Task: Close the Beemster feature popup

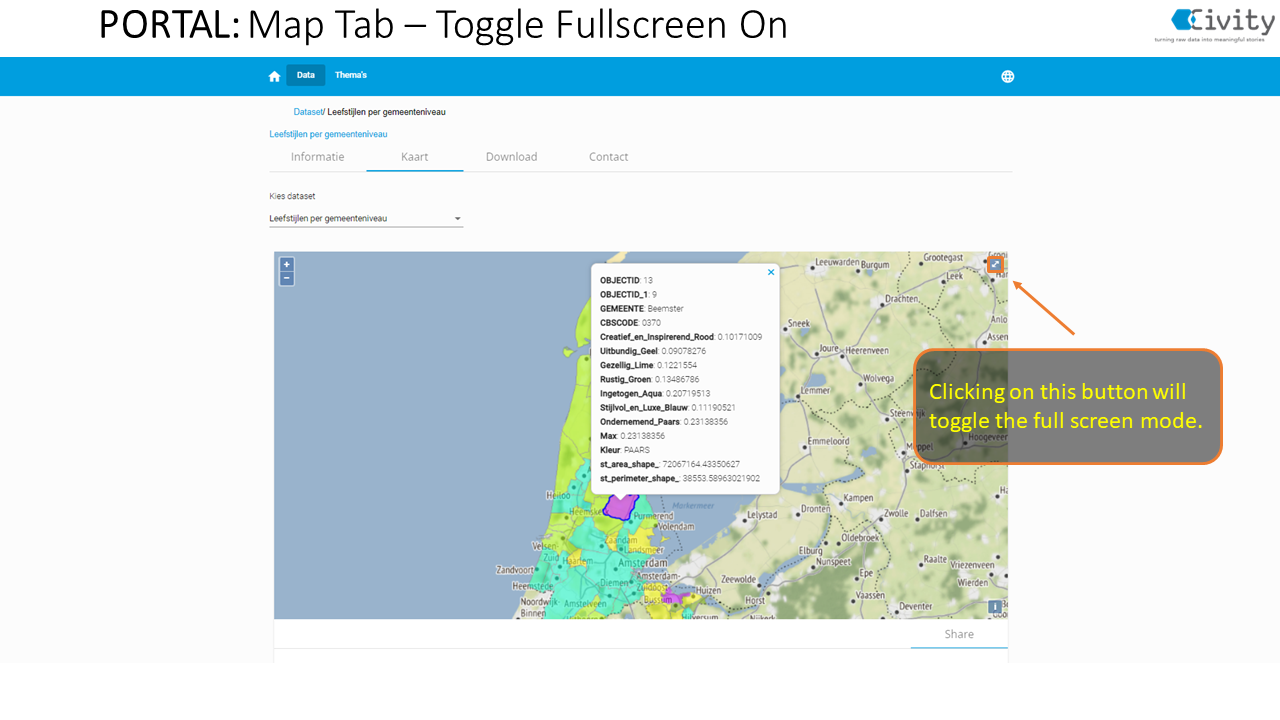Action: coord(771,272)
